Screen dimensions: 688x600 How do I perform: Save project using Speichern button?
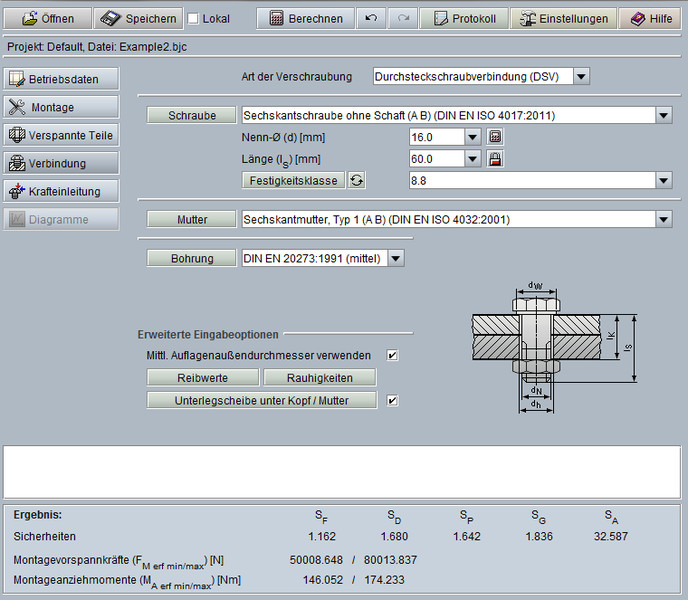(139, 18)
